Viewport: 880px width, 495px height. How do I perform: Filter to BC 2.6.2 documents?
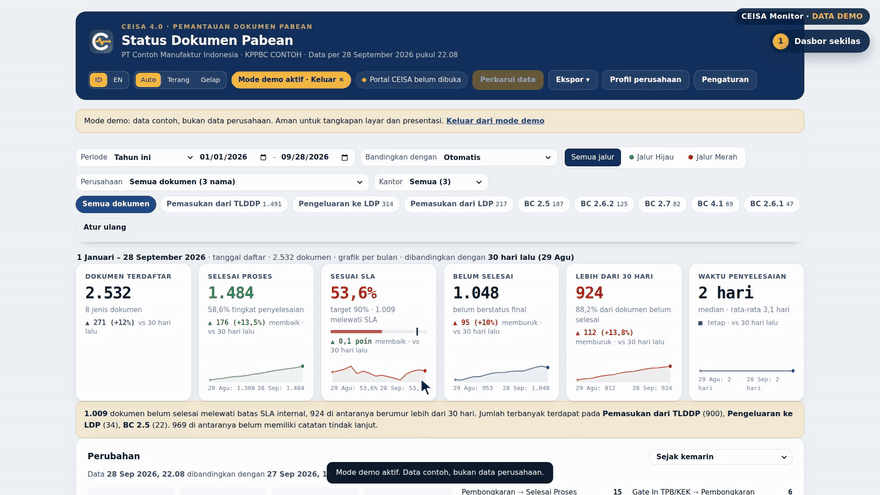tap(604, 204)
